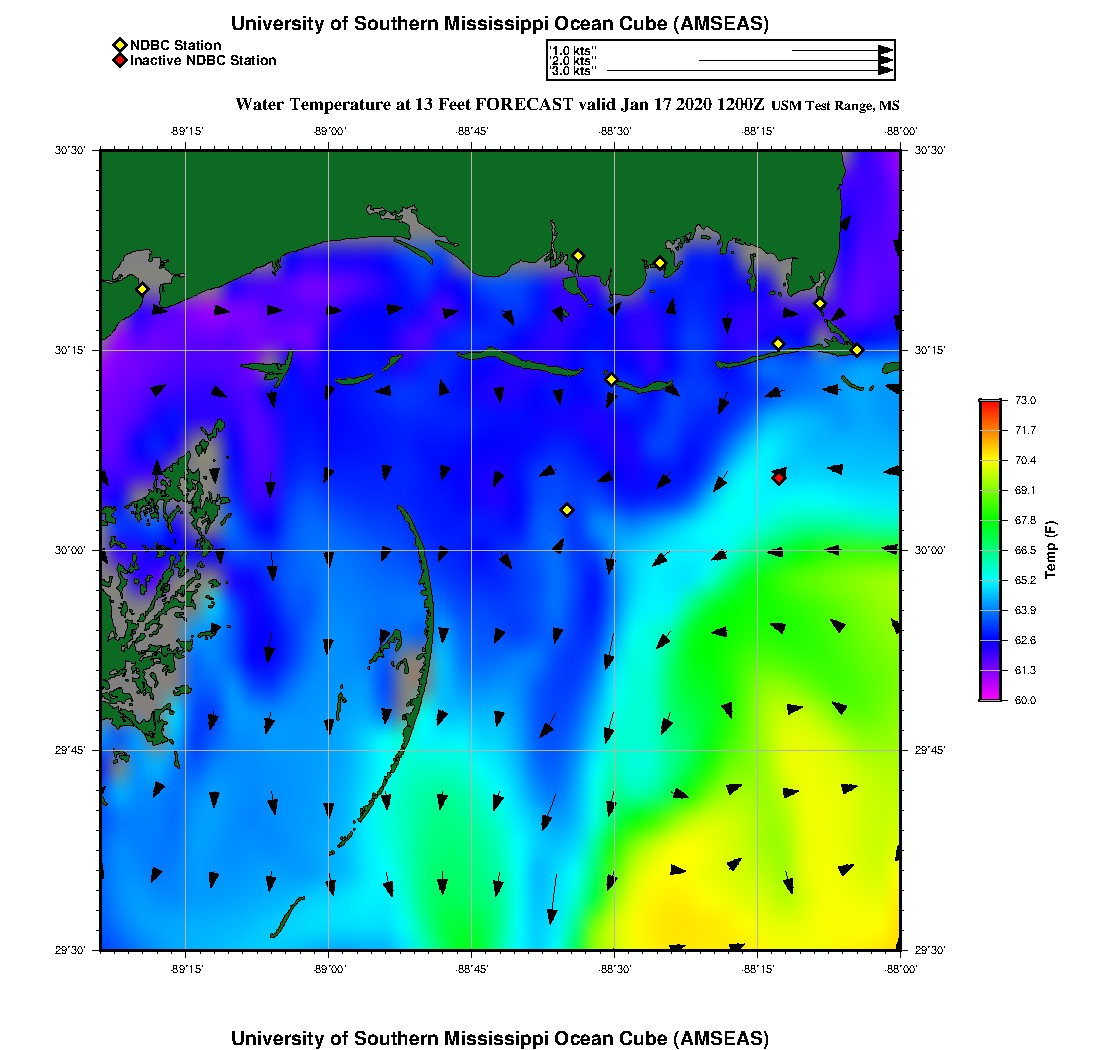Click the 'Temp (F)' colorbar axis label
This screenshot has width=1100, height=1050.
1050,549
